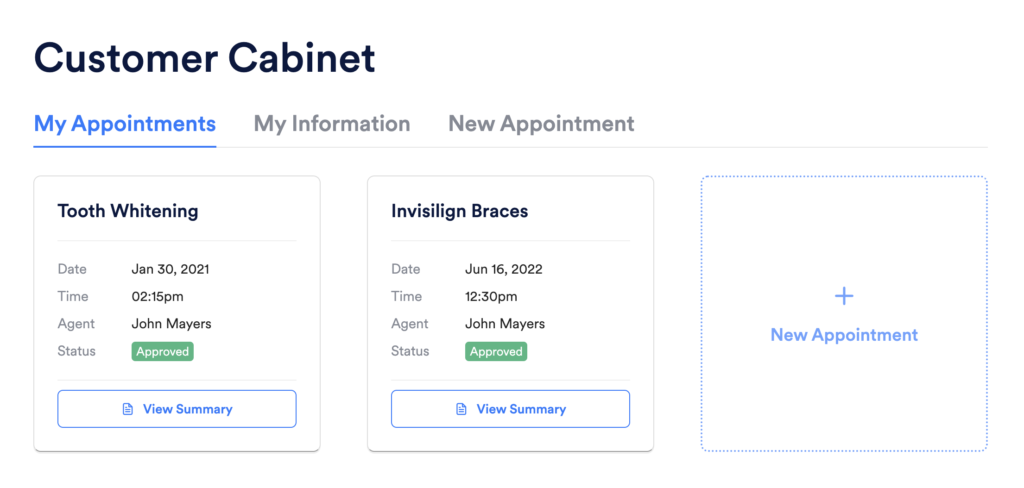
Task: Open the My Appointments tab
Action: pos(125,124)
